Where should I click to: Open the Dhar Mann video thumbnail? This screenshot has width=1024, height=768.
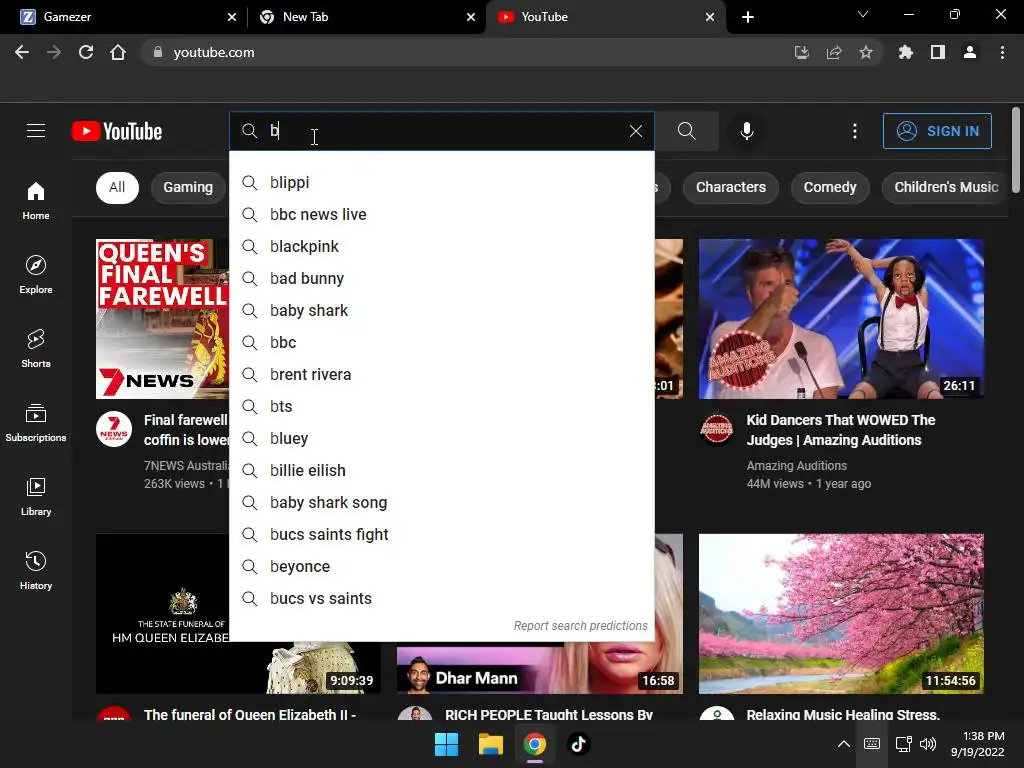click(x=539, y=668)
